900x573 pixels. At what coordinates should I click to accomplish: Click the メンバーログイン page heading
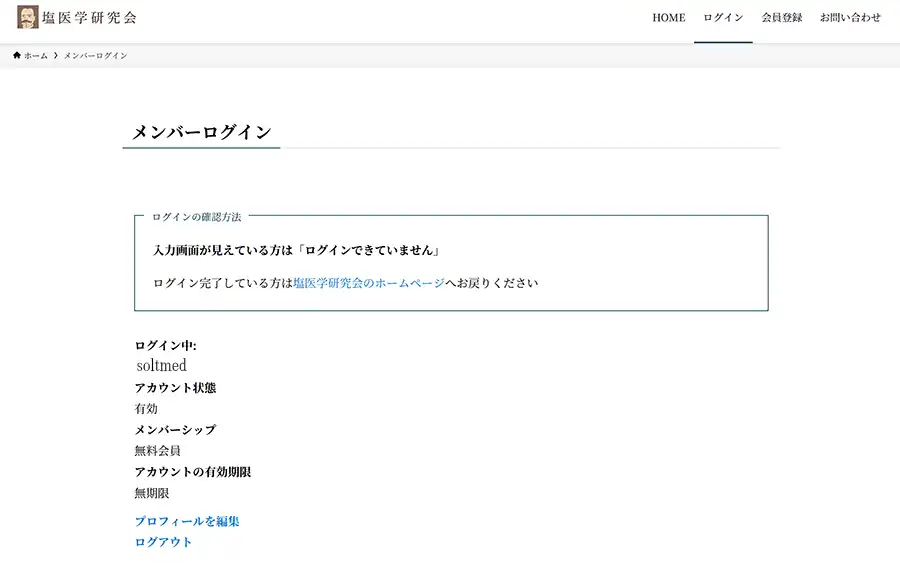click(202, 132)
